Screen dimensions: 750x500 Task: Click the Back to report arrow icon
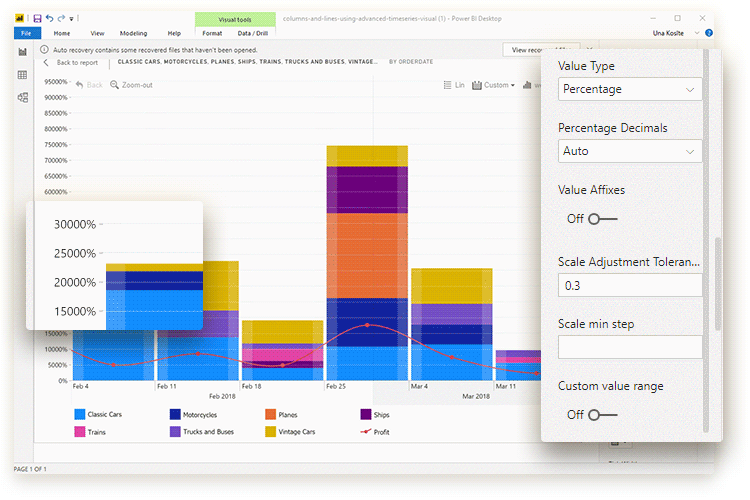[x=46, y=63]
